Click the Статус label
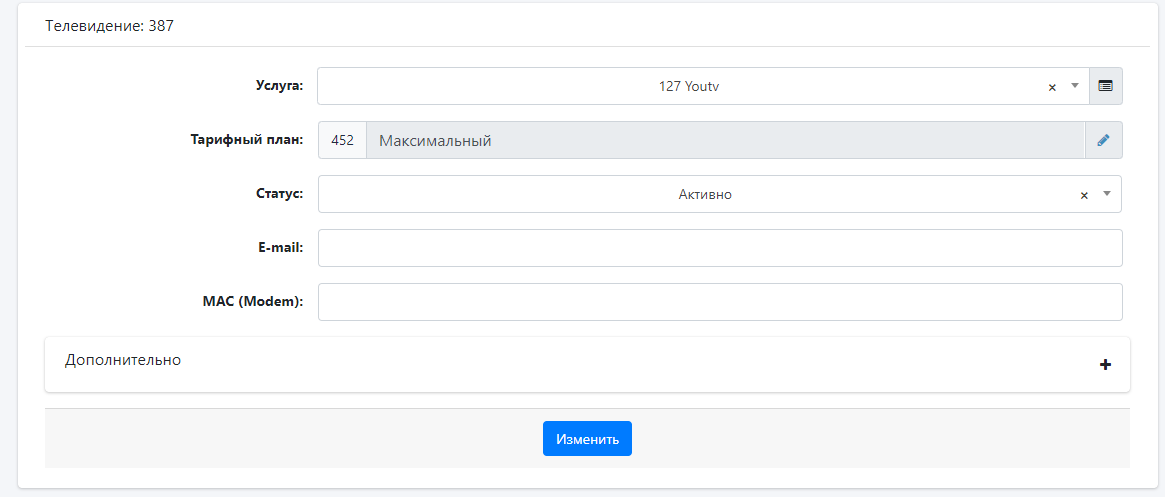 click(279, 194)
